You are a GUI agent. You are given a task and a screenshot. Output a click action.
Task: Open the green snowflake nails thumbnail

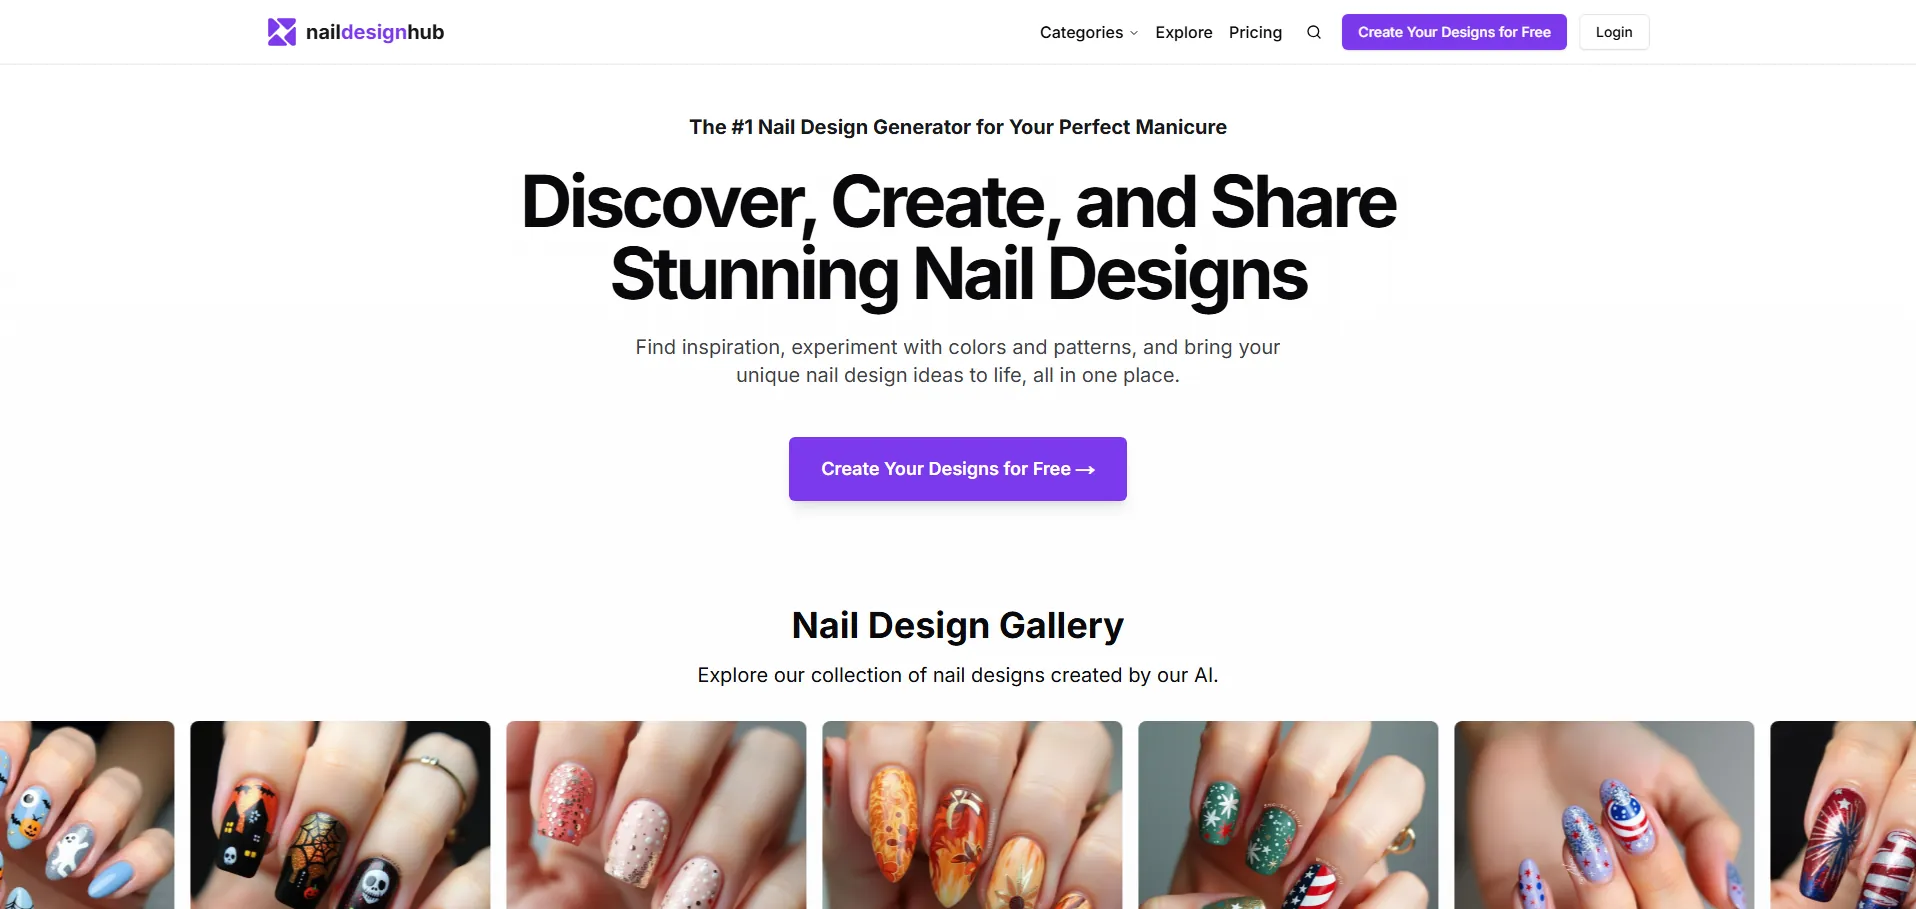[x=1288, y=815]
